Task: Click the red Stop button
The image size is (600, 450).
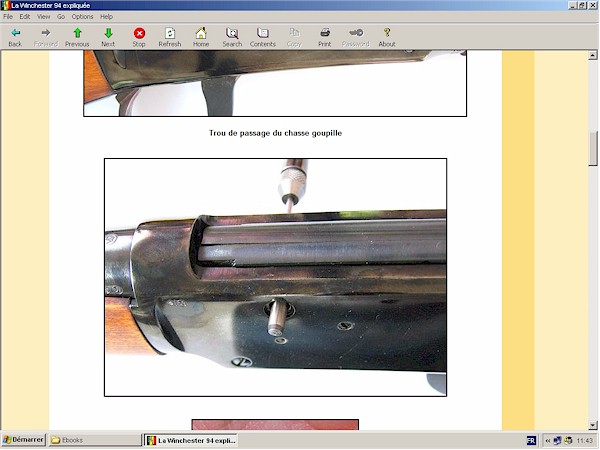Action: 139,37
